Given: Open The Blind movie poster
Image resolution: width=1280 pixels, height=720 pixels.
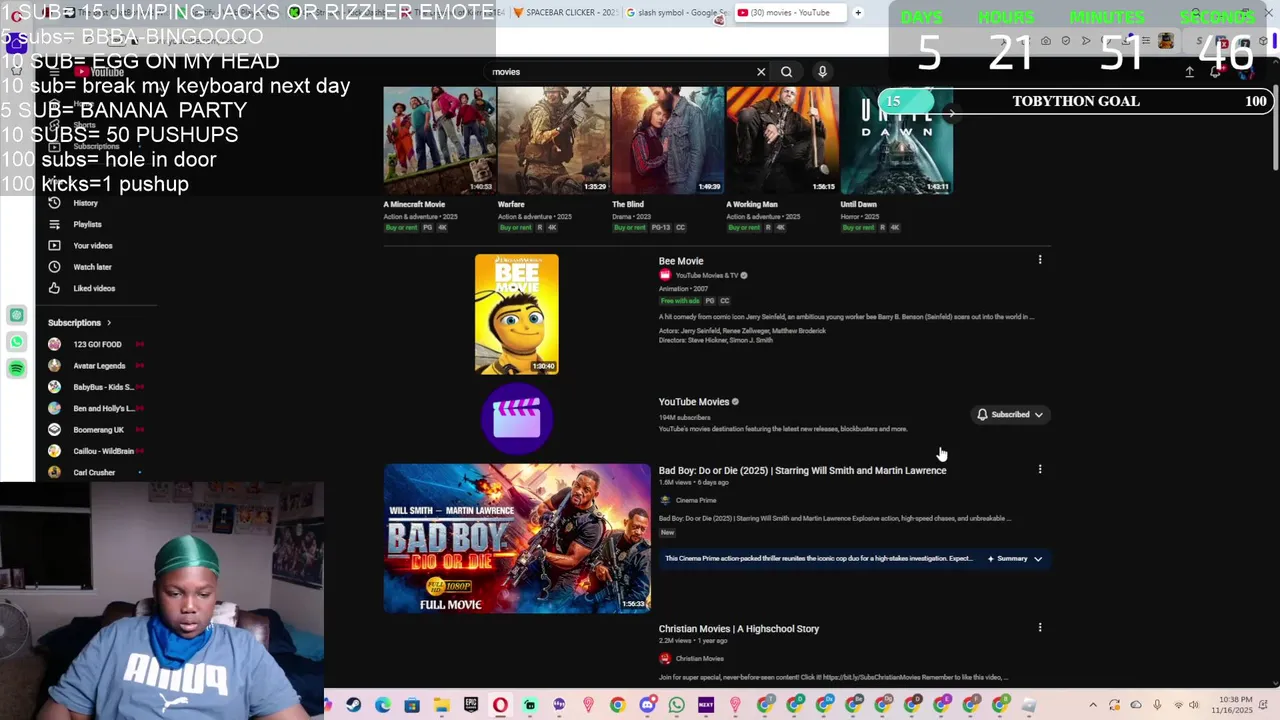Looking at the screenshot, I should (x=668, y=140).
